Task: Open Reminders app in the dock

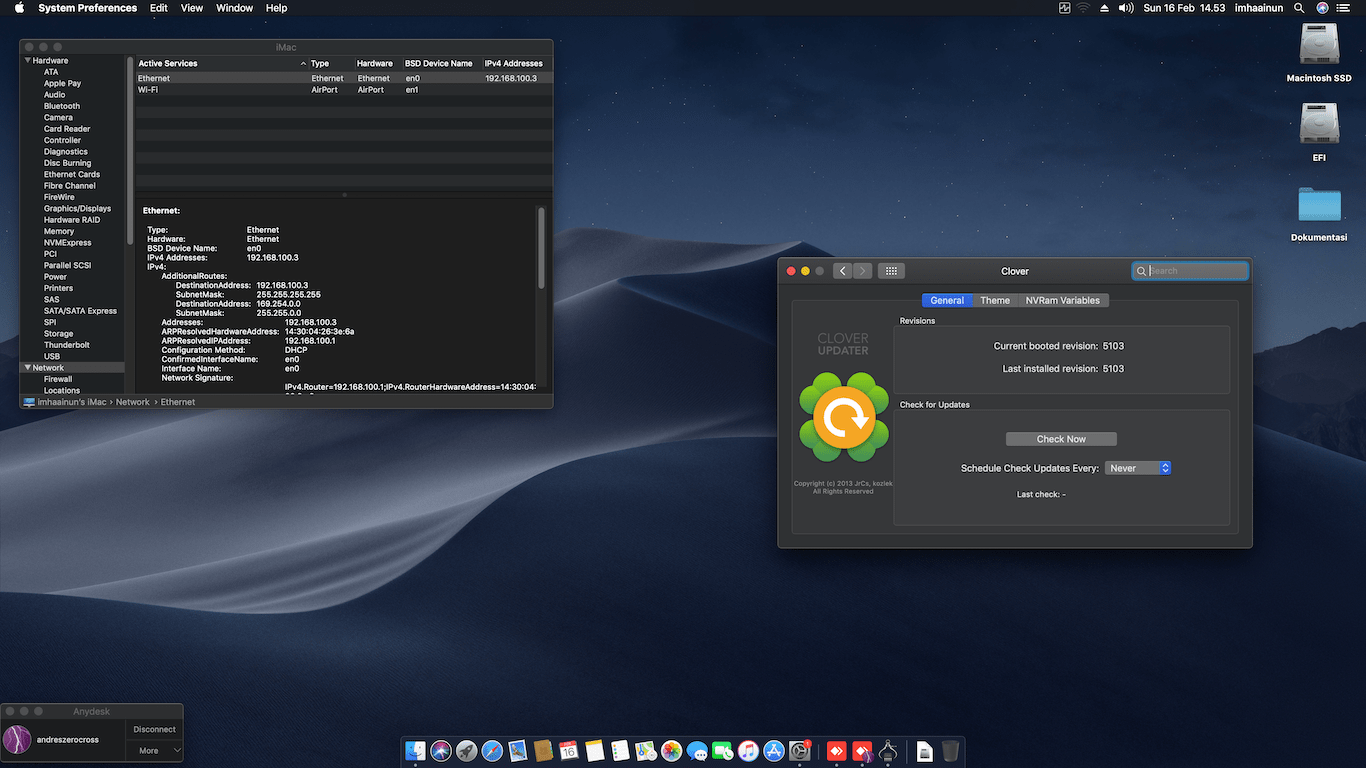Action: click(620, 751)
